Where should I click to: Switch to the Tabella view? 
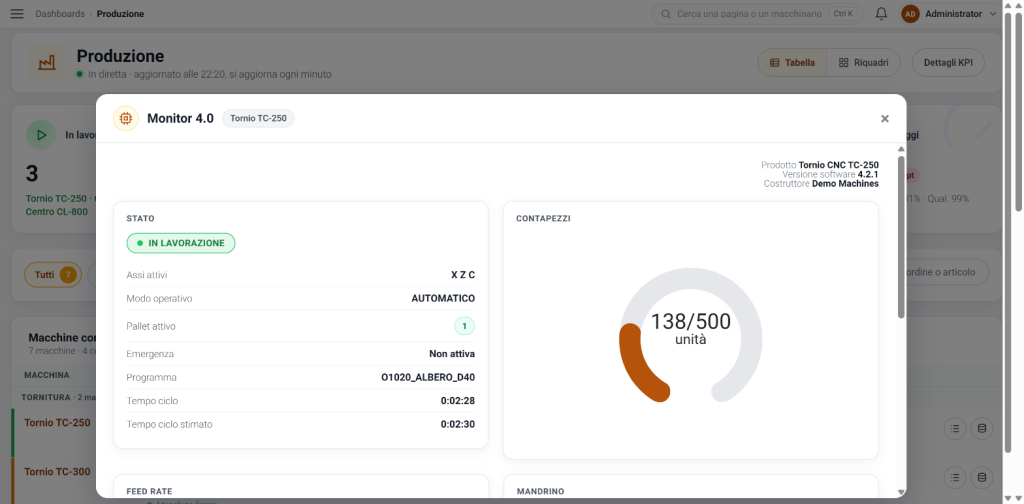(x=793, y=63)
